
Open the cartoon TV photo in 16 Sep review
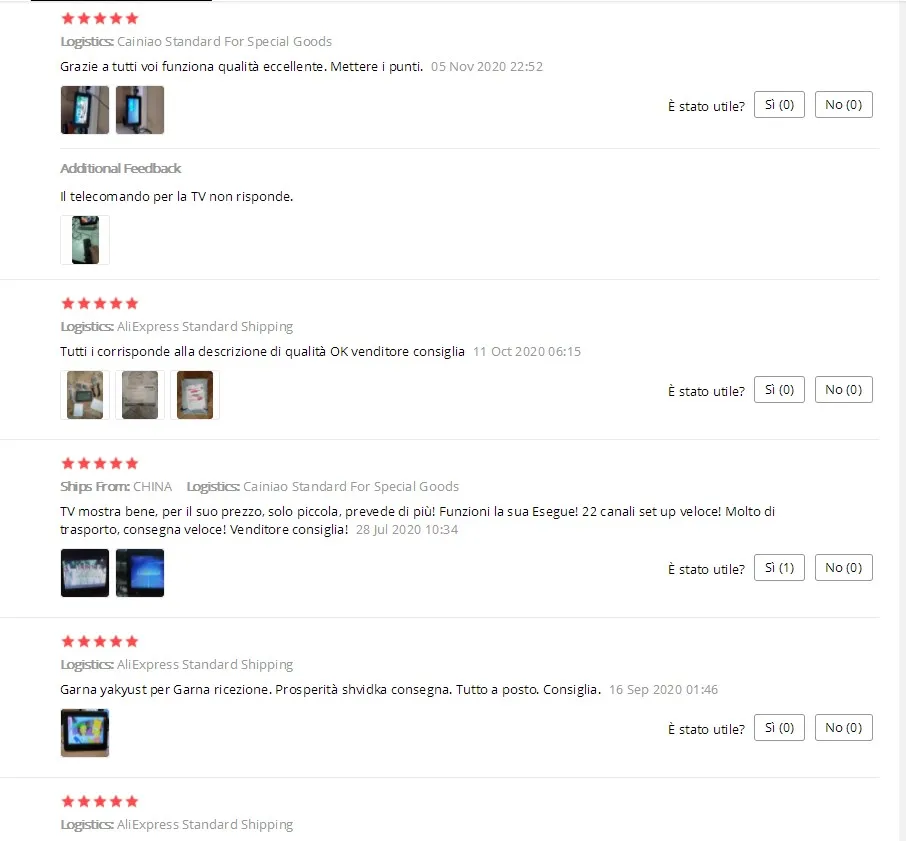point(85,733)
